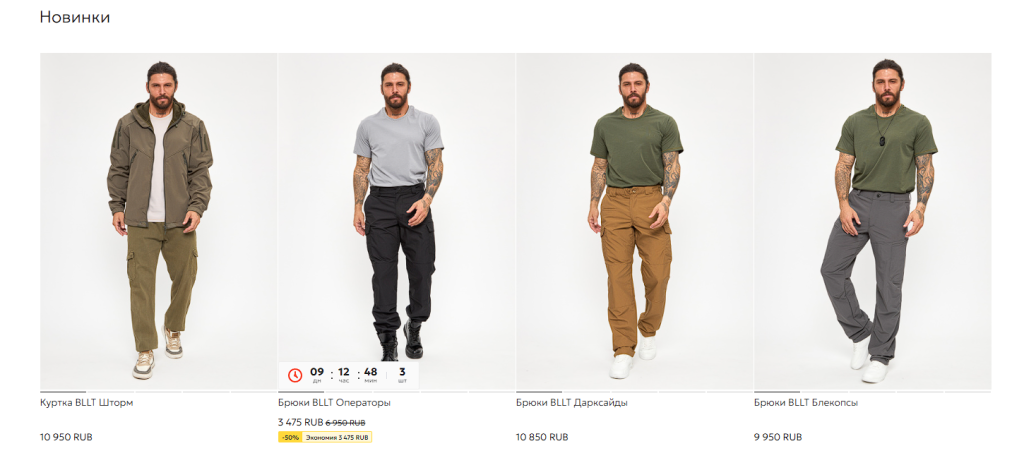
Task: Open the Брюки BLLT Дарксайды product photo
Action: [635, 221]
